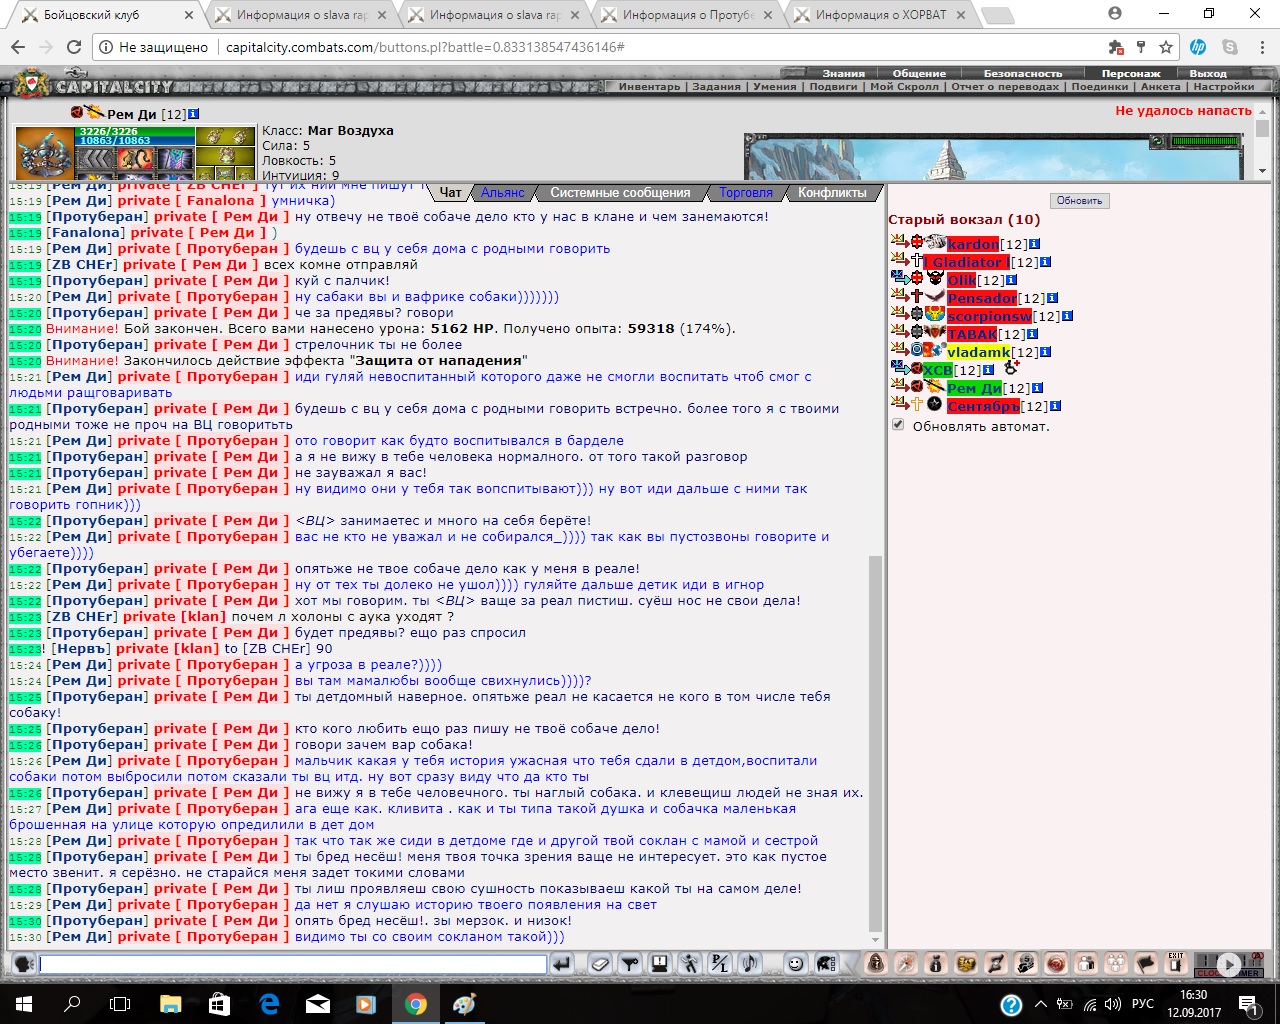This screenshot has width=1280, height=1024.
Task: Open the Настройки link
Action: [1224, 87]
